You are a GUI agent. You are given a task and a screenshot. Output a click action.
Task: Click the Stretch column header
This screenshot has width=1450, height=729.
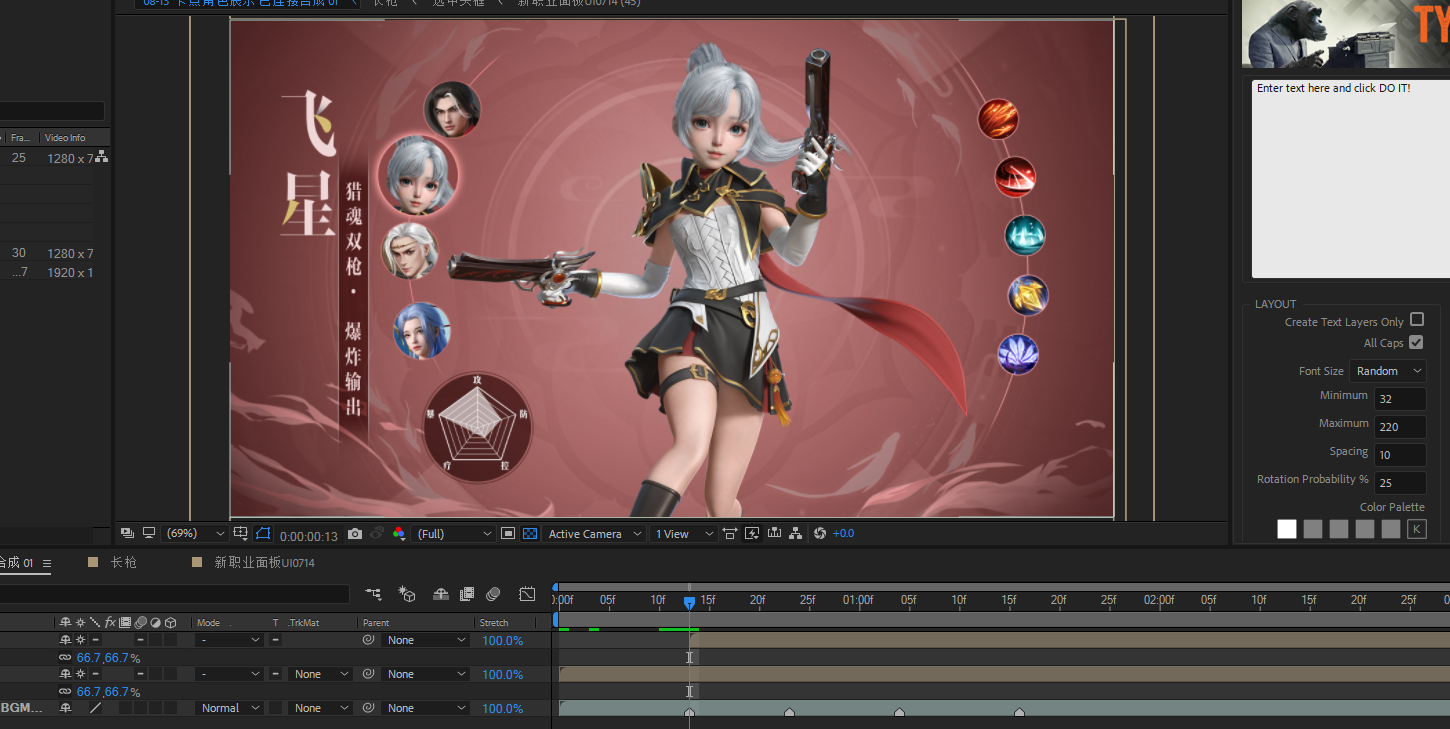[x=494, y=623]
